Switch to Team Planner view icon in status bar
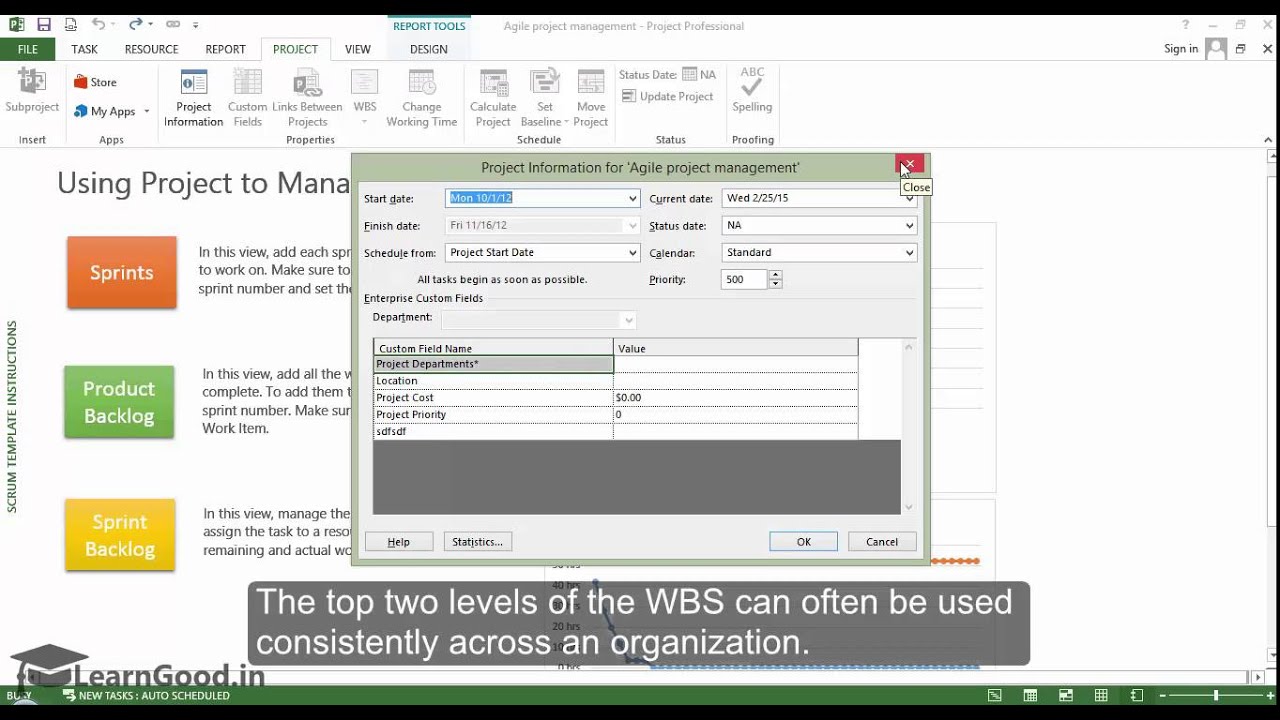This screenshot has width=1280, height=720. (1066, 696)
